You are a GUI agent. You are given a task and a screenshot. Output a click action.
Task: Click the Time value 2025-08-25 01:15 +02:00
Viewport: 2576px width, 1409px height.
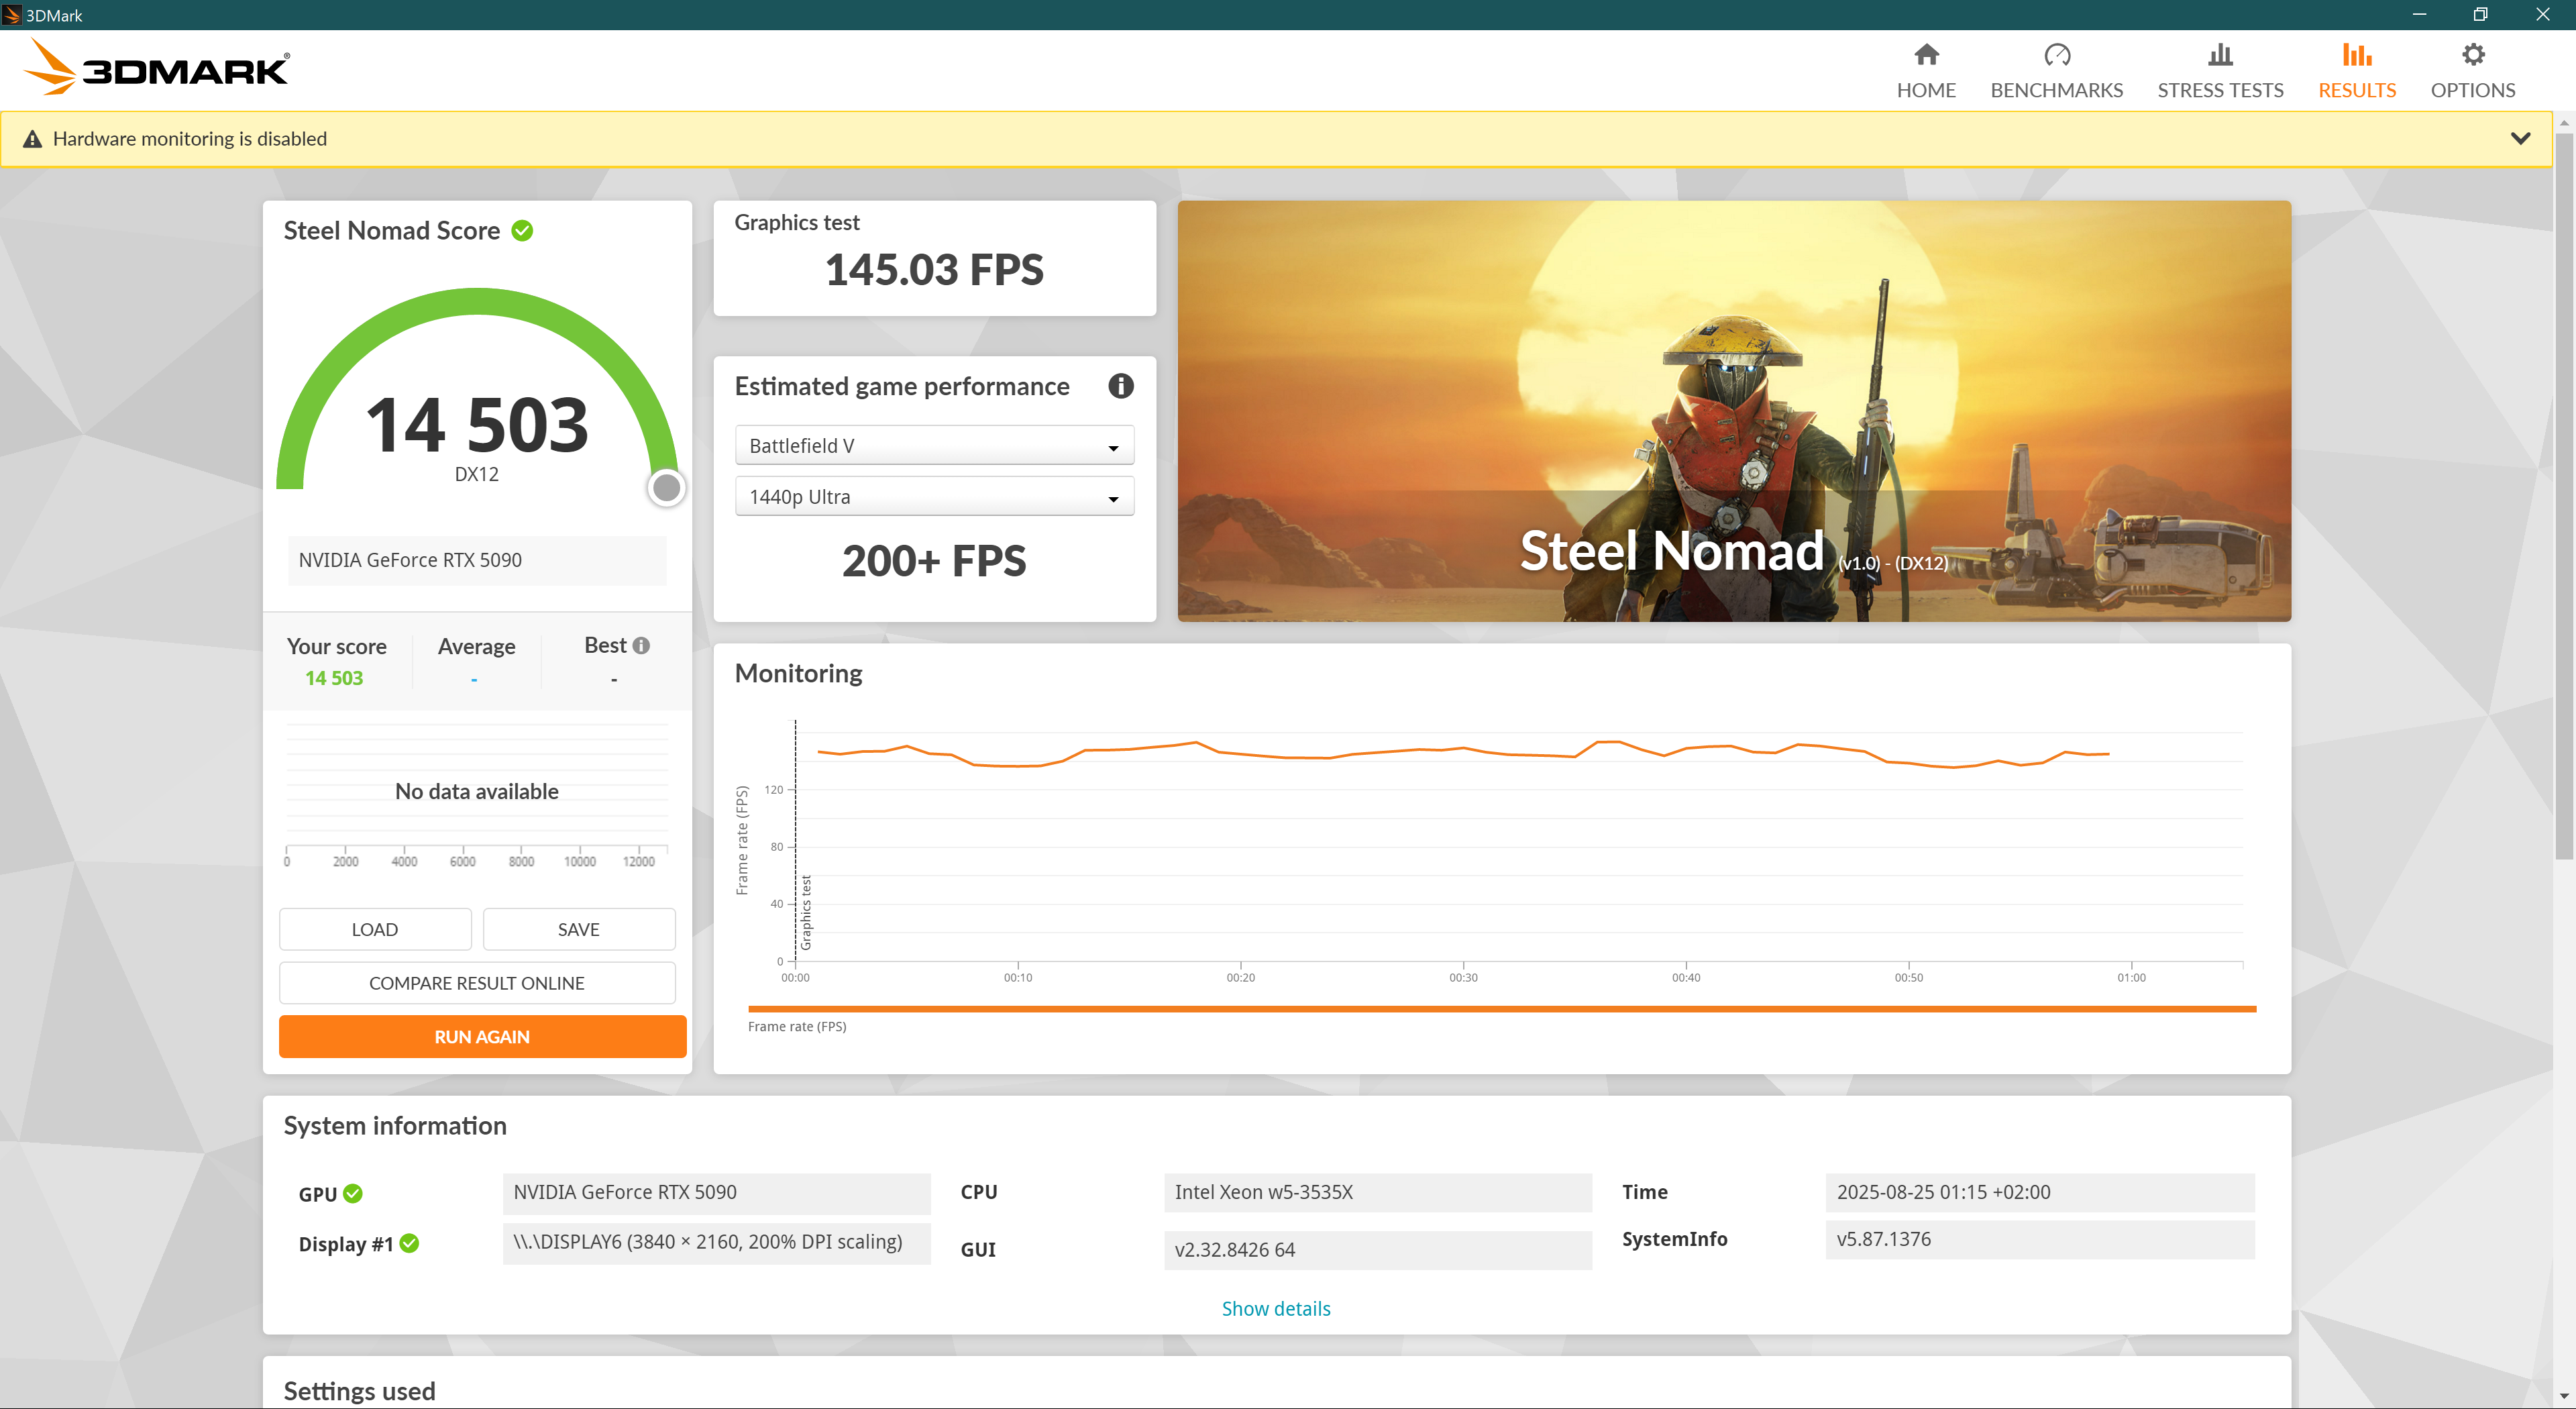2040,1192
